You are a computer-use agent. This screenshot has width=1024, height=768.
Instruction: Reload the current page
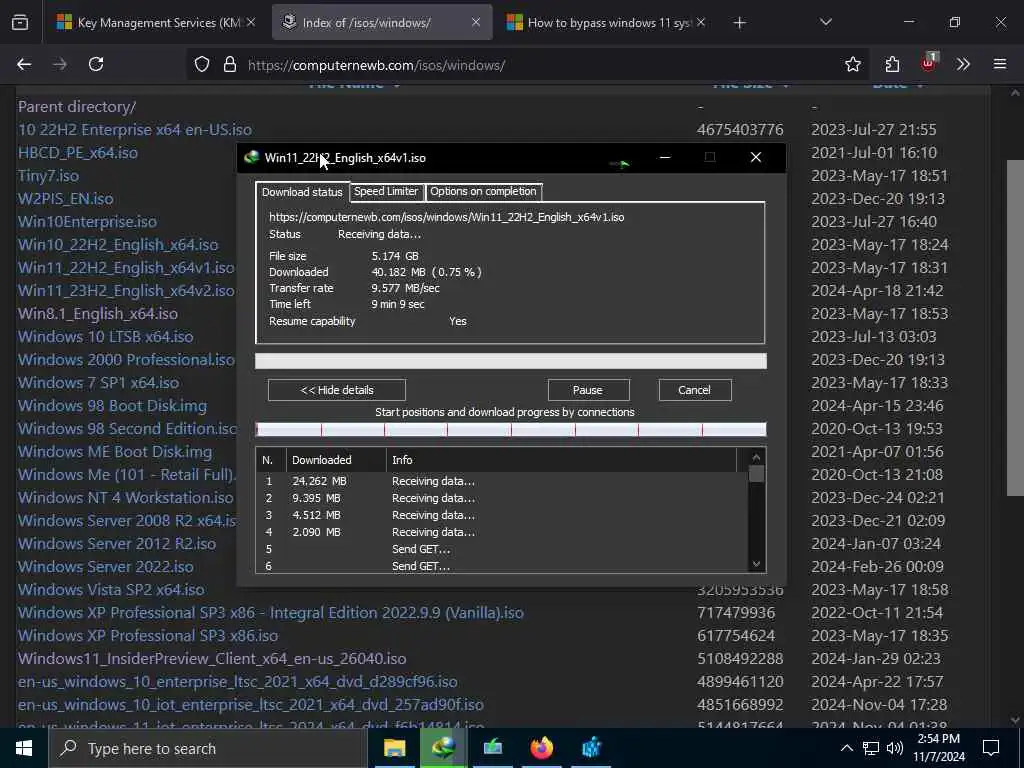click(x=96, y=64)
